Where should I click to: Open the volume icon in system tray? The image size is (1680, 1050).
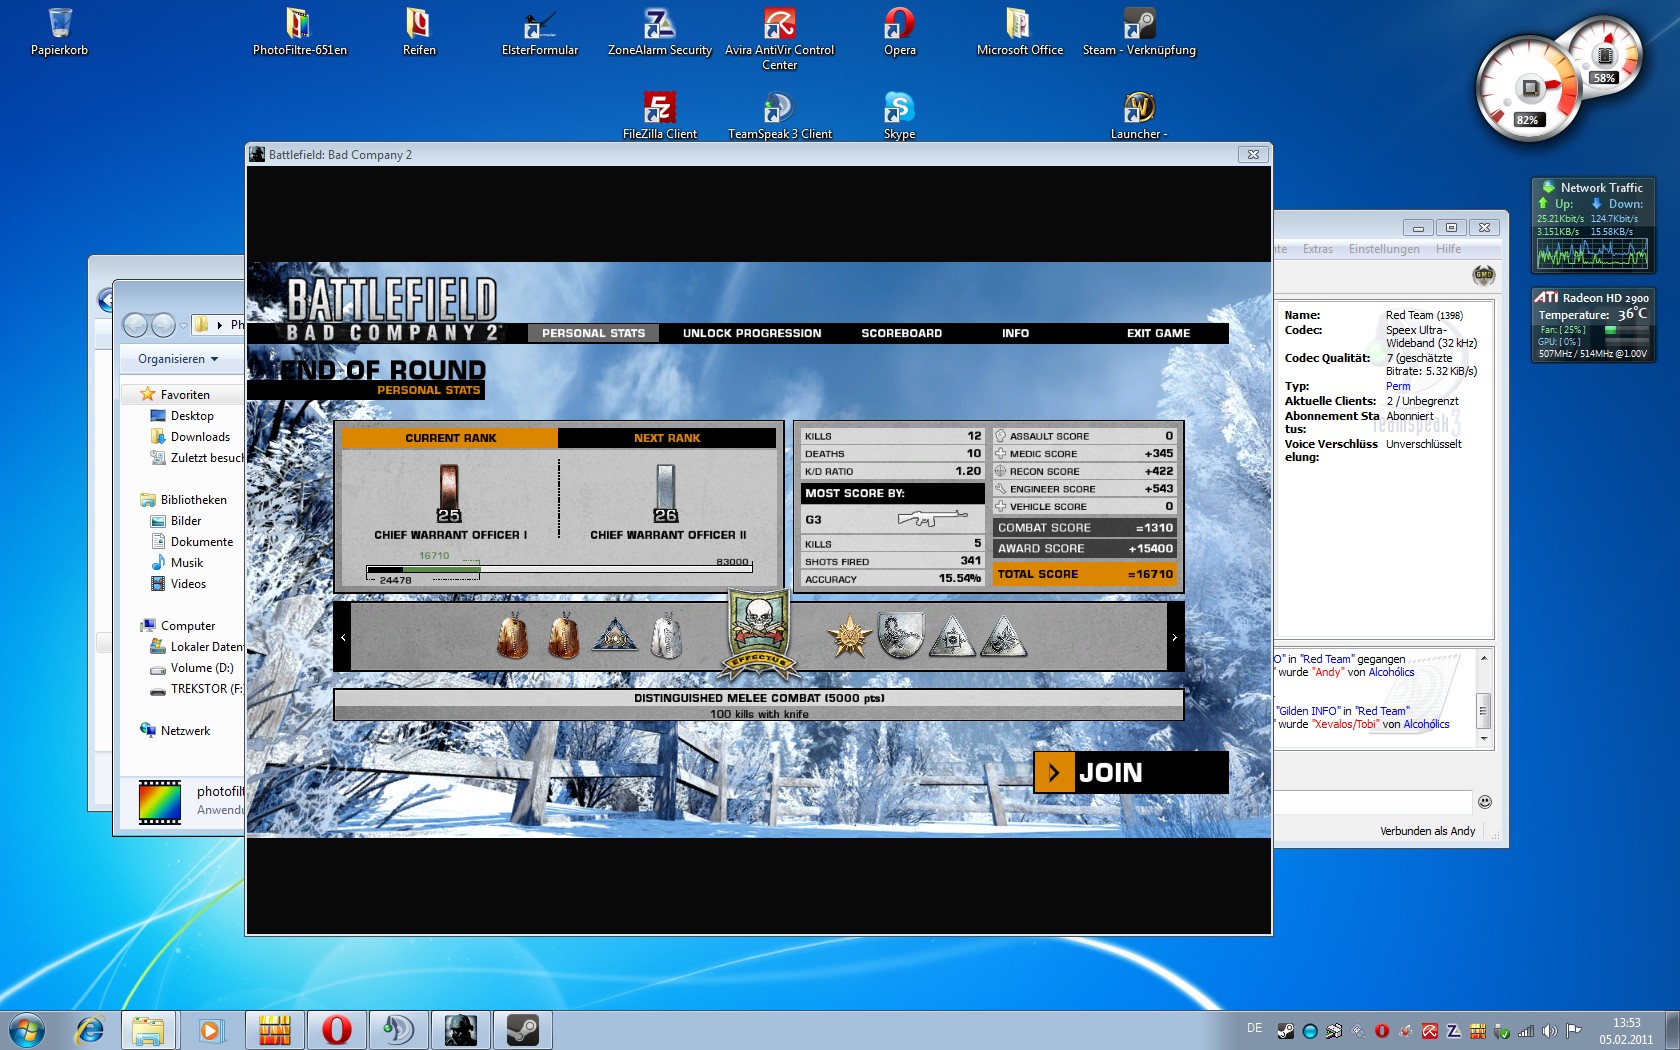[1550, 1030]
